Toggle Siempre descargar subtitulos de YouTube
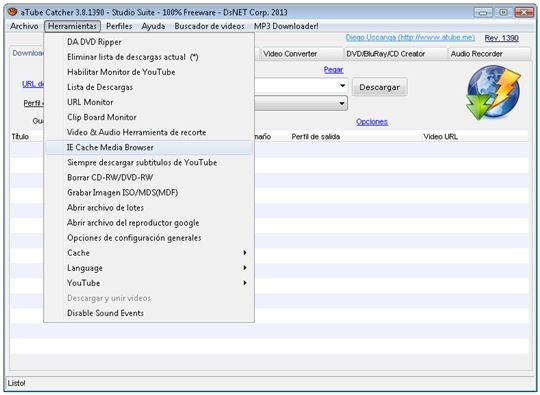The height and width of the screenshot is (395, 540). (149, 163)
